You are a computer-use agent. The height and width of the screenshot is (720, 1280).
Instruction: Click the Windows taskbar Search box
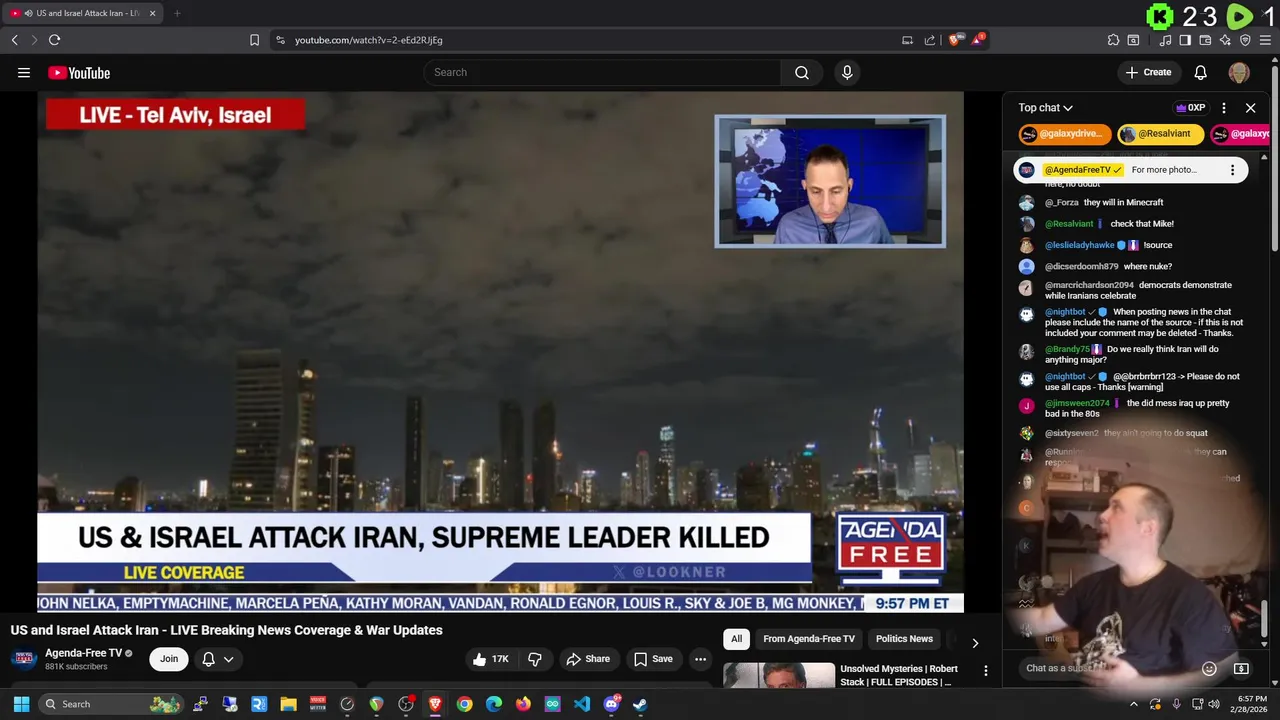(x=111, y=704)
